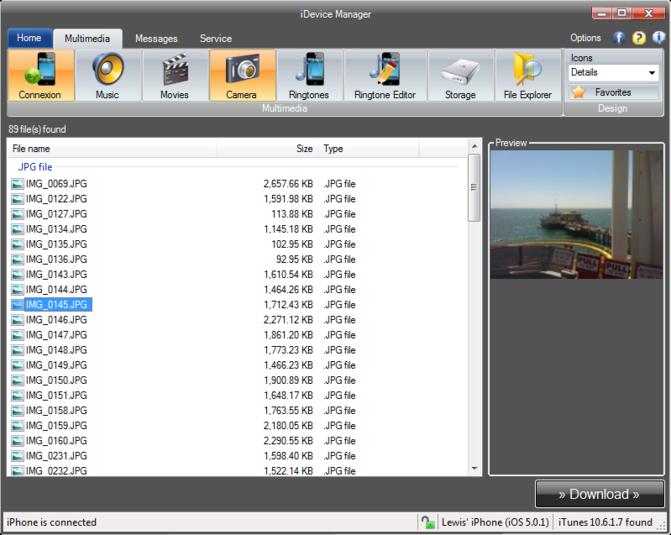Viewport: 671px width, 535px height.
Task: Click file icon of IMG_0127.JPG
Action: tap(18, 214)
